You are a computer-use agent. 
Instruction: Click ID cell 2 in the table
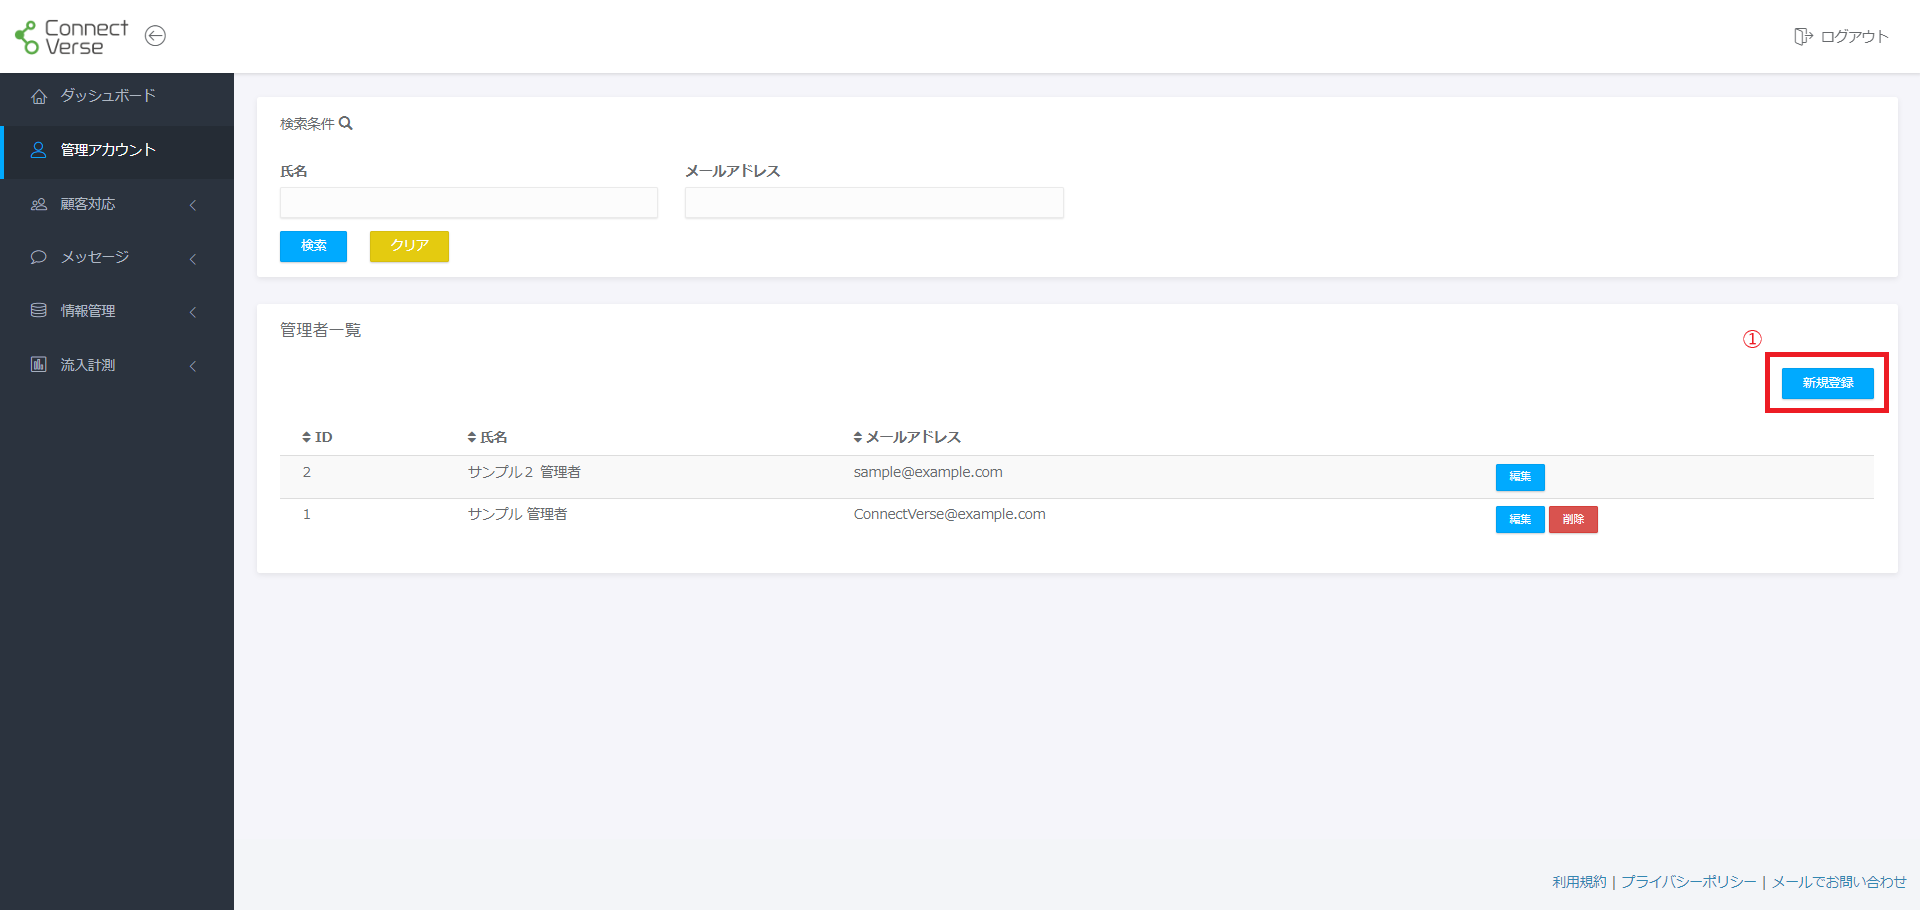tap(307, 472)
